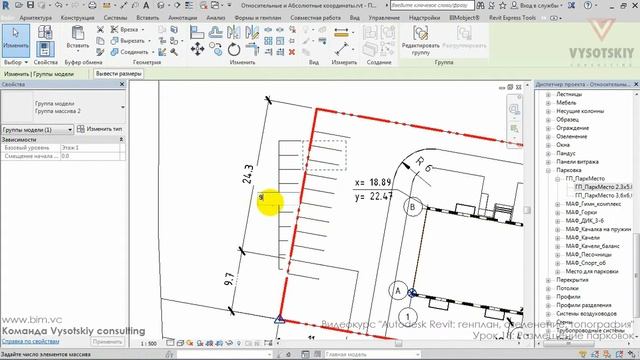Click the Смещение начала value field 0.0

[x=90, y=156]
